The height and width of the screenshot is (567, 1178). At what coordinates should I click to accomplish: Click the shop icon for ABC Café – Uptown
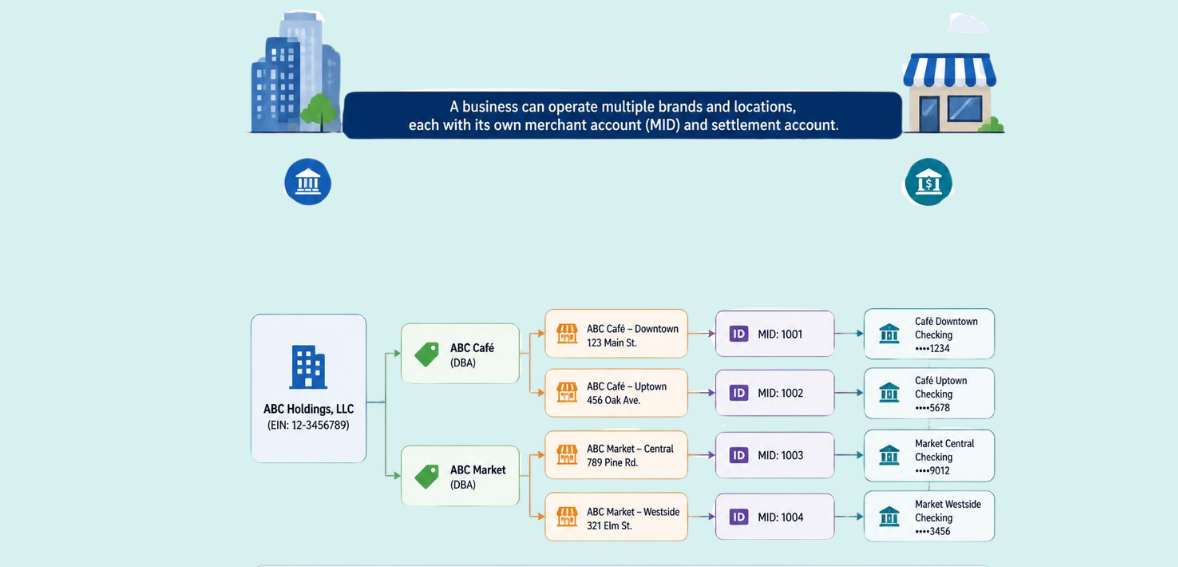[566, 393]
